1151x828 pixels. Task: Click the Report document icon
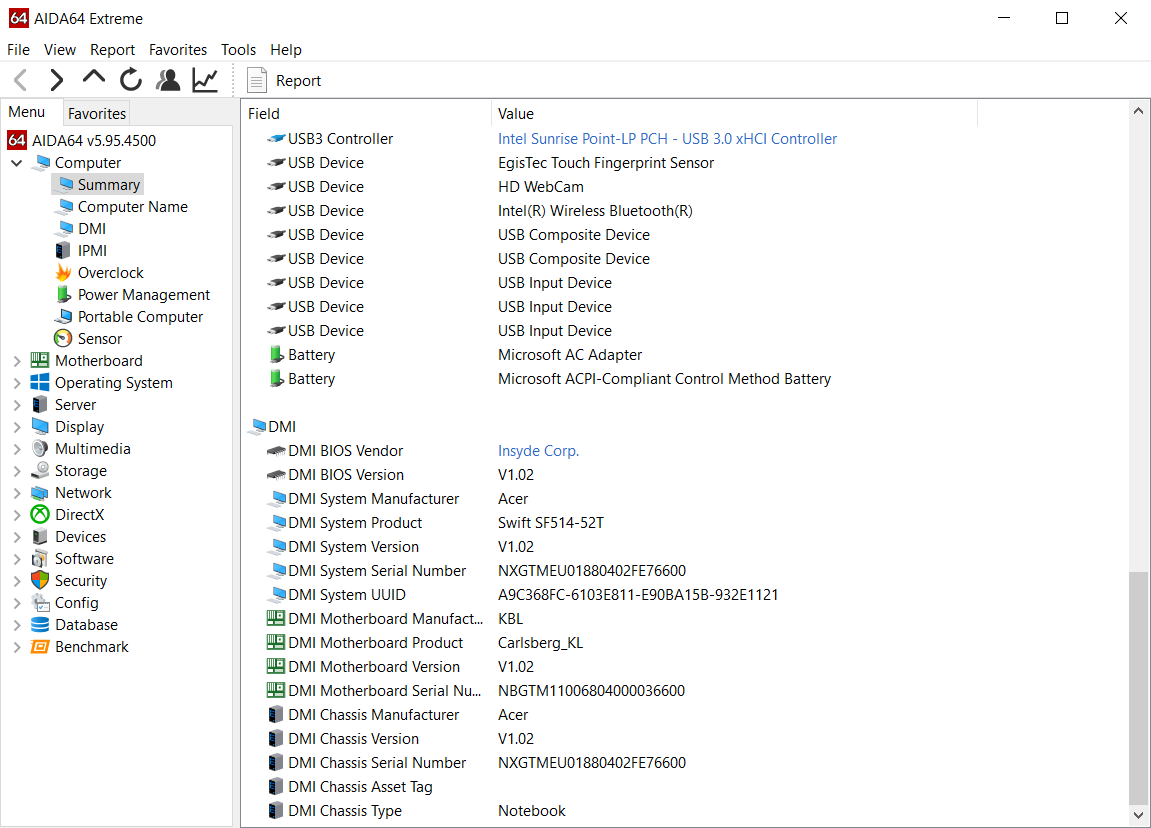click(256, 80)
